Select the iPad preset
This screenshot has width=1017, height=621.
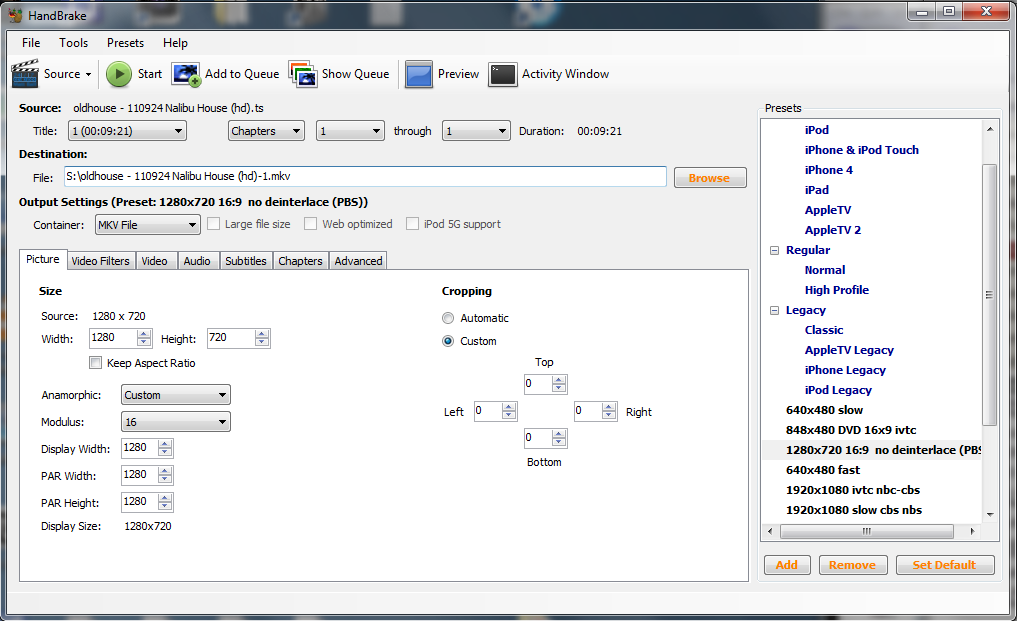tap(817, 190)
